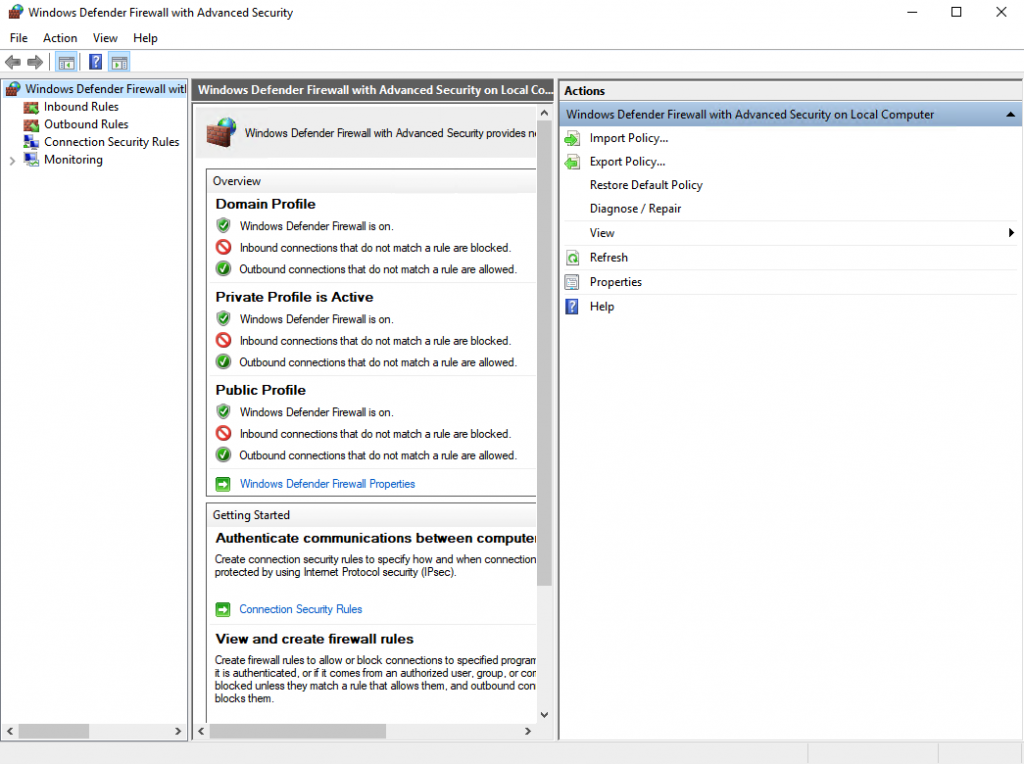
Task: Choose Restore Default Policy action
Action: (x=646, y=185)
